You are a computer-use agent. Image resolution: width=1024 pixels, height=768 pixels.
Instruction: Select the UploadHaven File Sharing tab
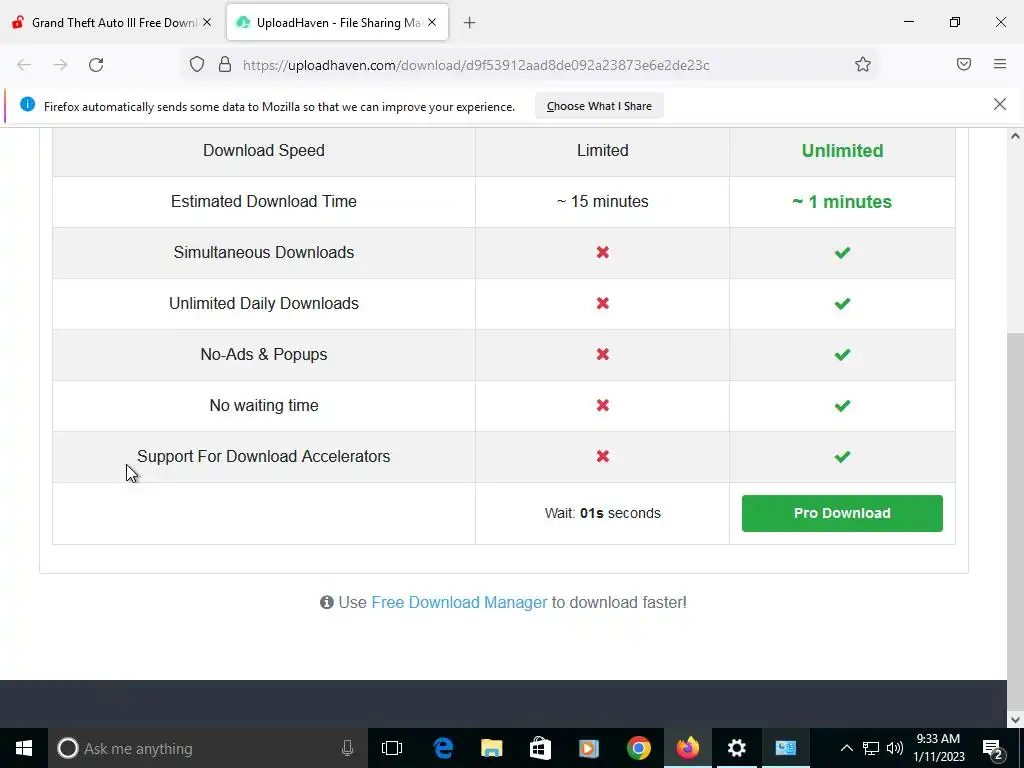tap(338, 22)
